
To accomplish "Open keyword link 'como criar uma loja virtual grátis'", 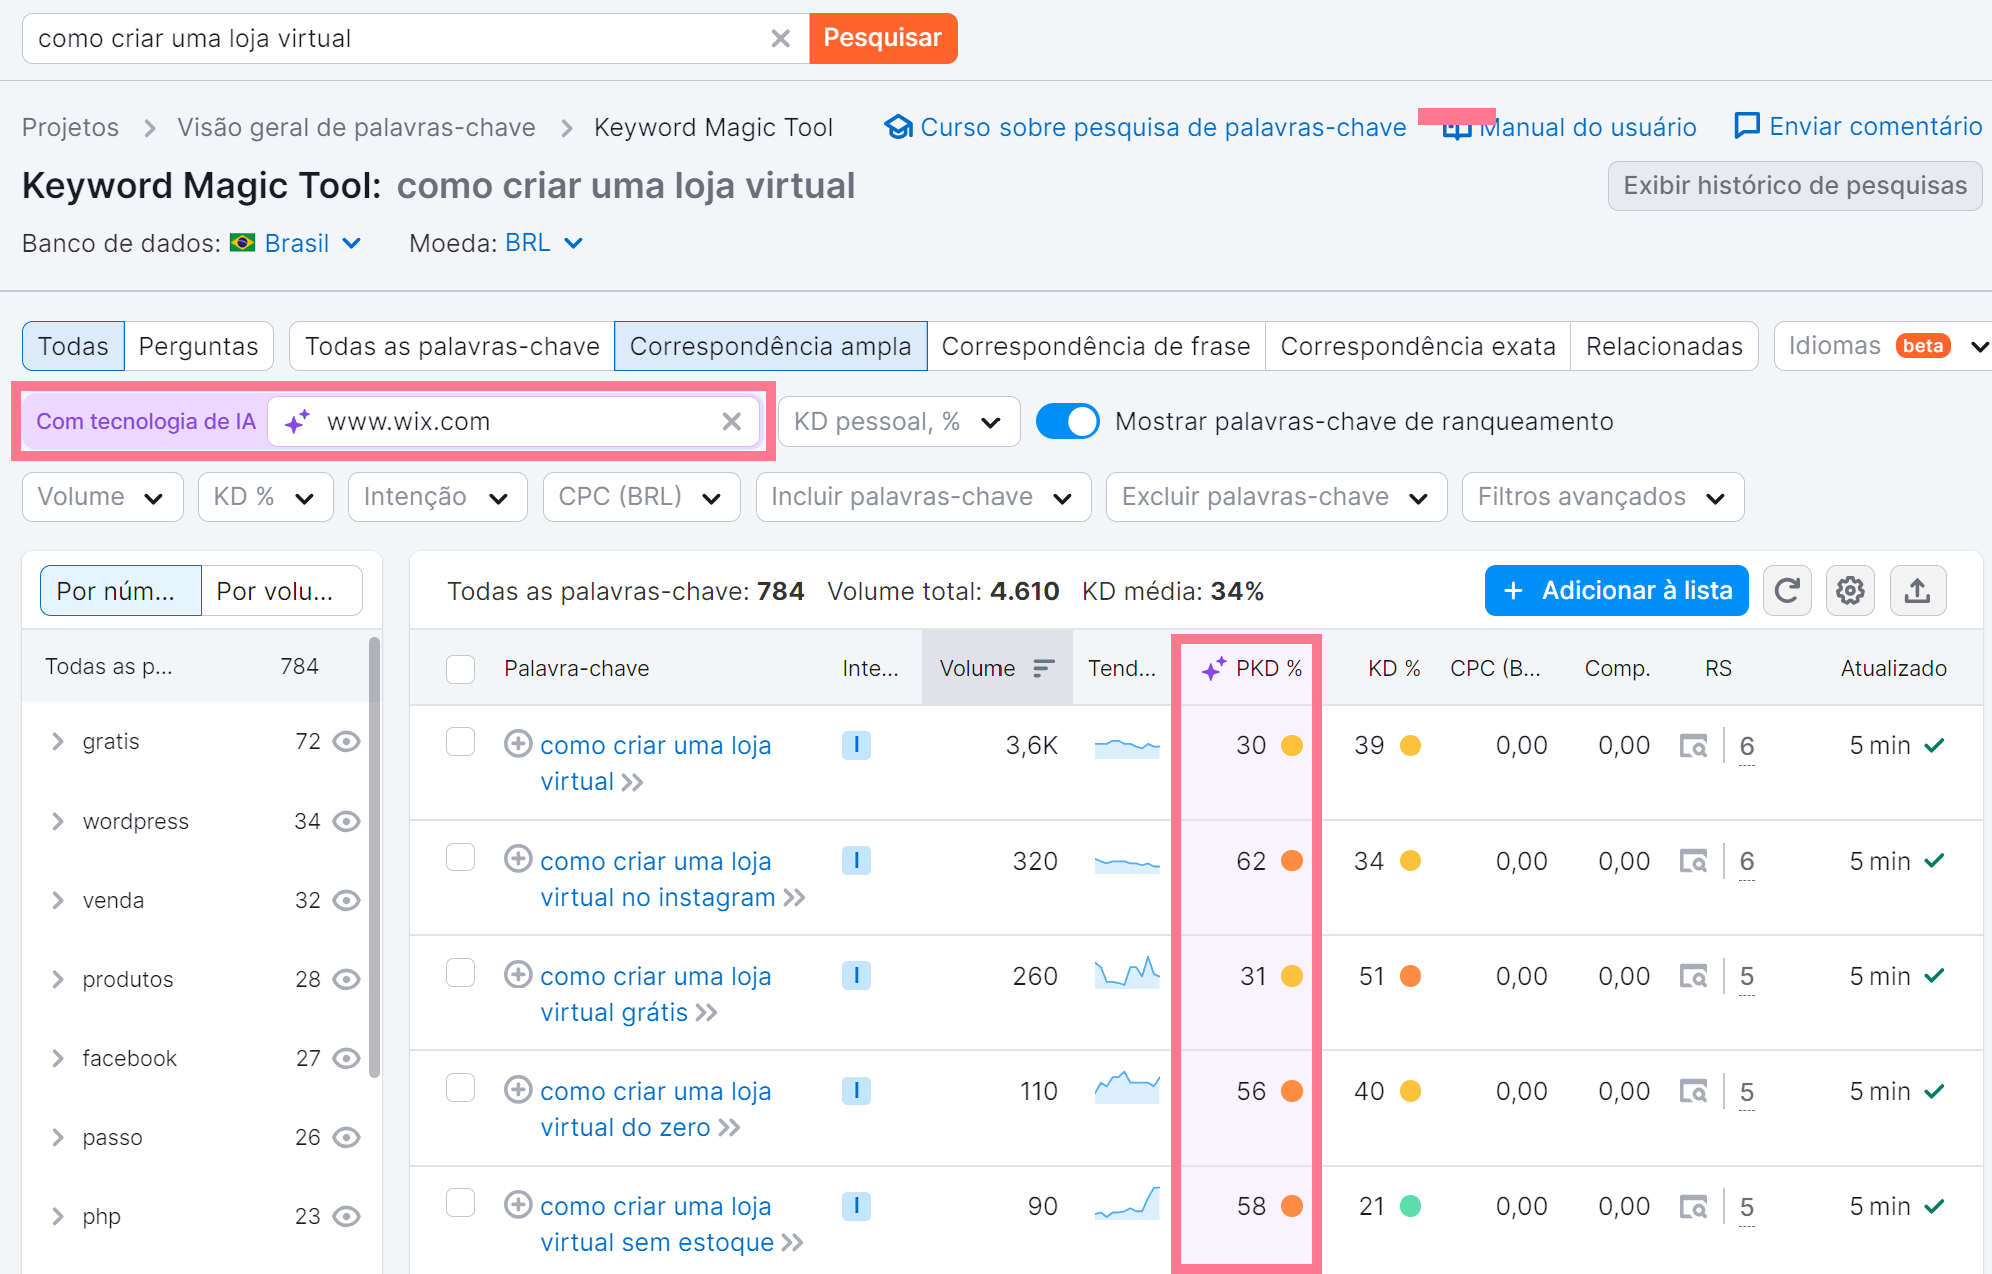I will (655, 994).
